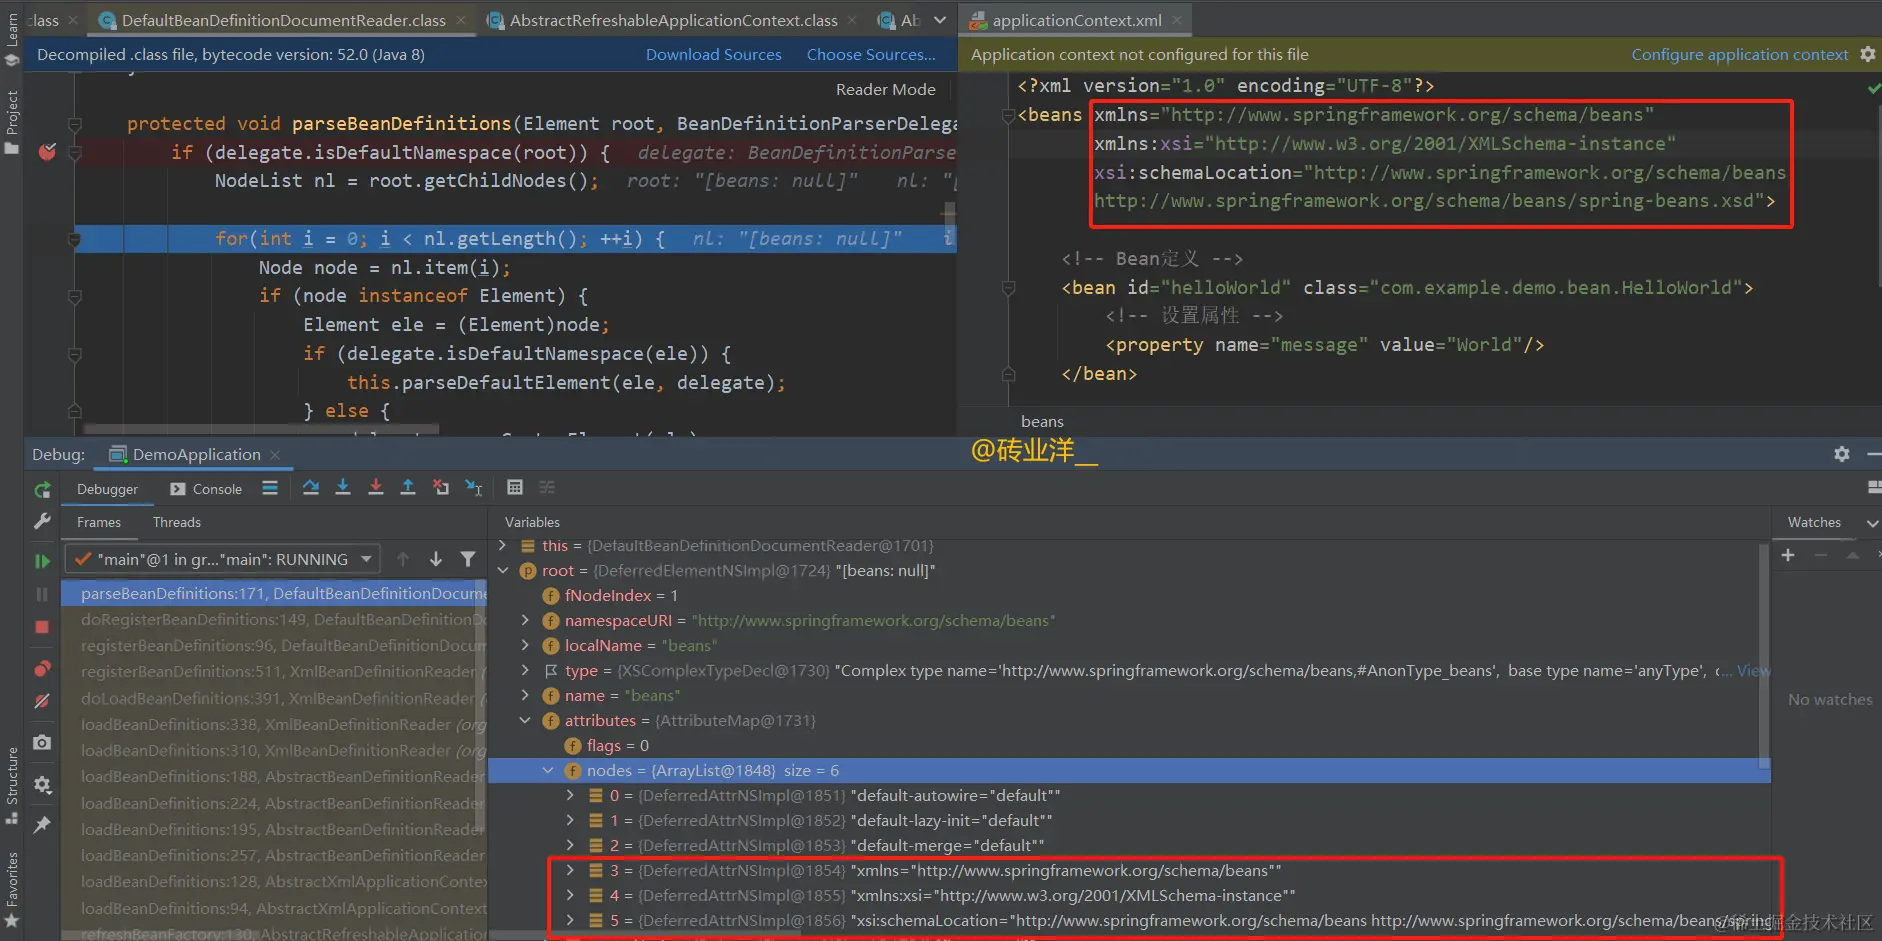Screen dimensions: 1882x941
Task: Click the View link on type variable row
Action: point(1752,670)
